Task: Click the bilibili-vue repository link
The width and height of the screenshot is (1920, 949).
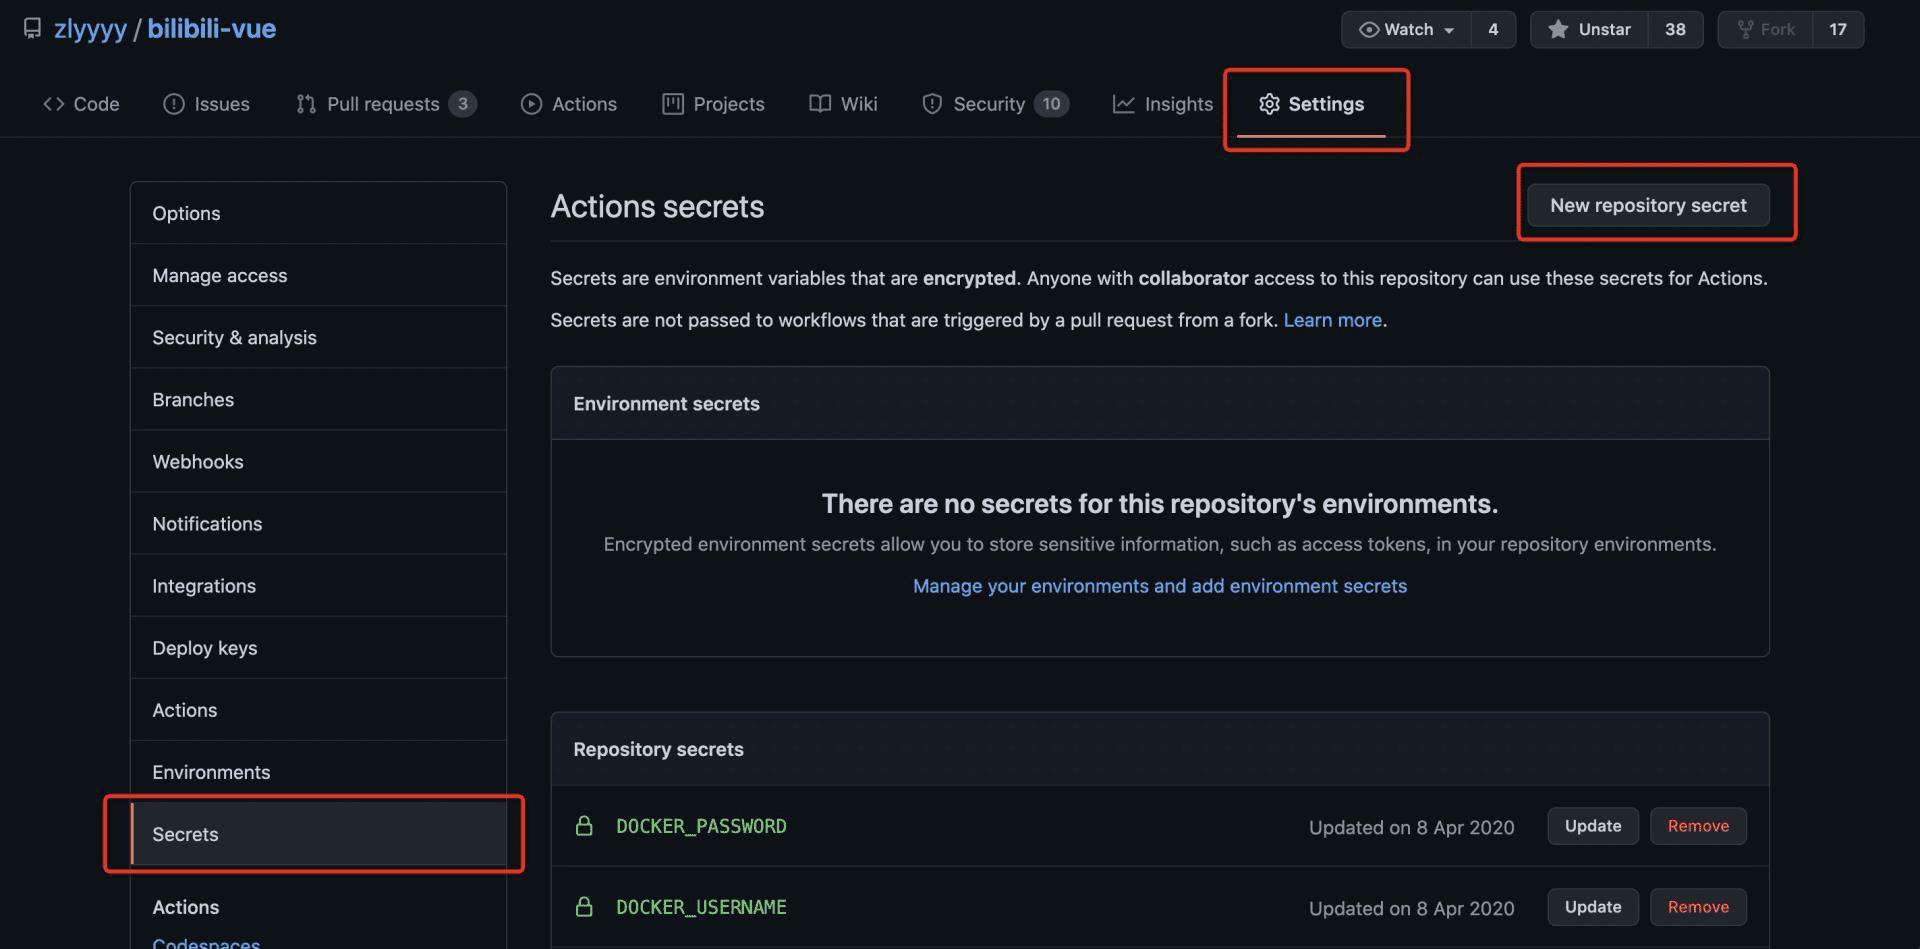Action: pos(212,29)
